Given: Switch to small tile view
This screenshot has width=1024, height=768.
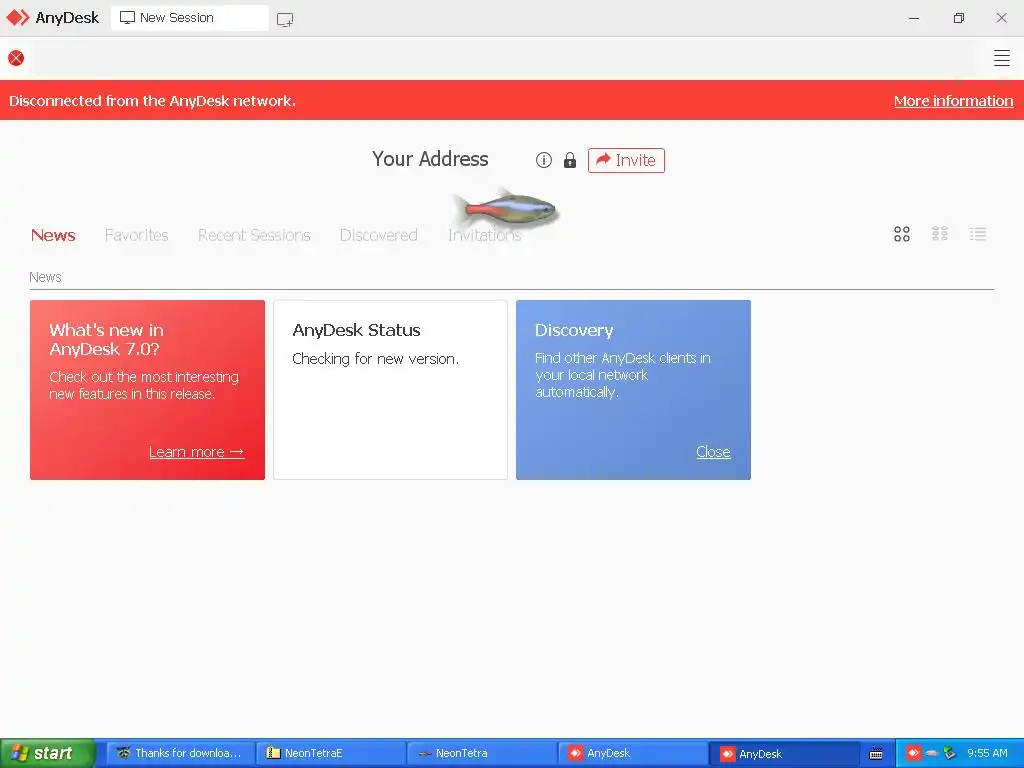Looking at the screenshot, I should [939, 234].
